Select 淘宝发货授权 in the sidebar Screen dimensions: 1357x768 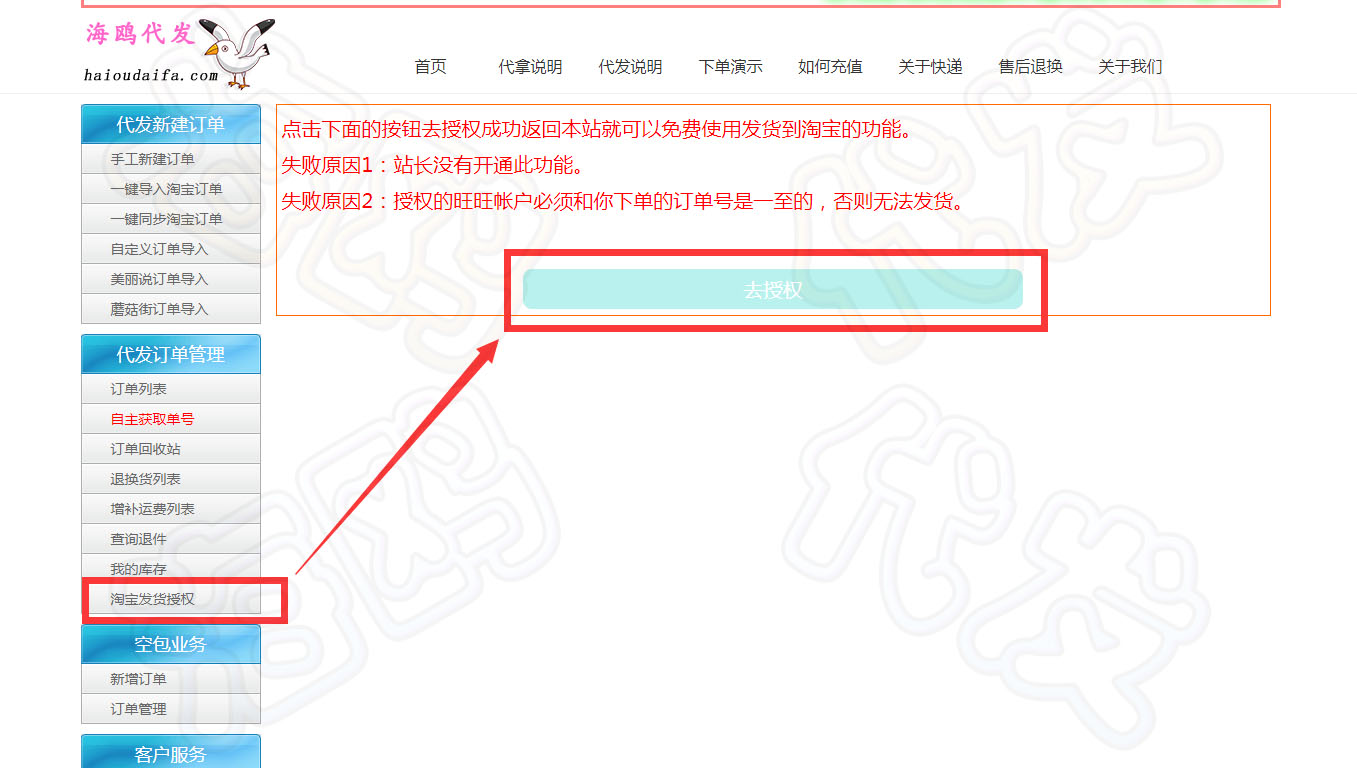(x=171, y=599)
